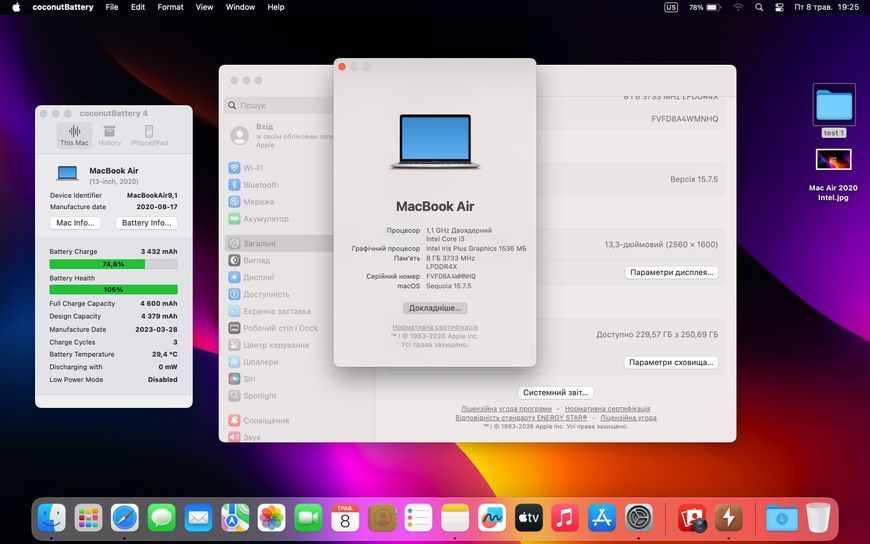Image resolution: width=870 pixels, height=544 pixels.
Task: Open the File menu
Action: coord(112,7)
